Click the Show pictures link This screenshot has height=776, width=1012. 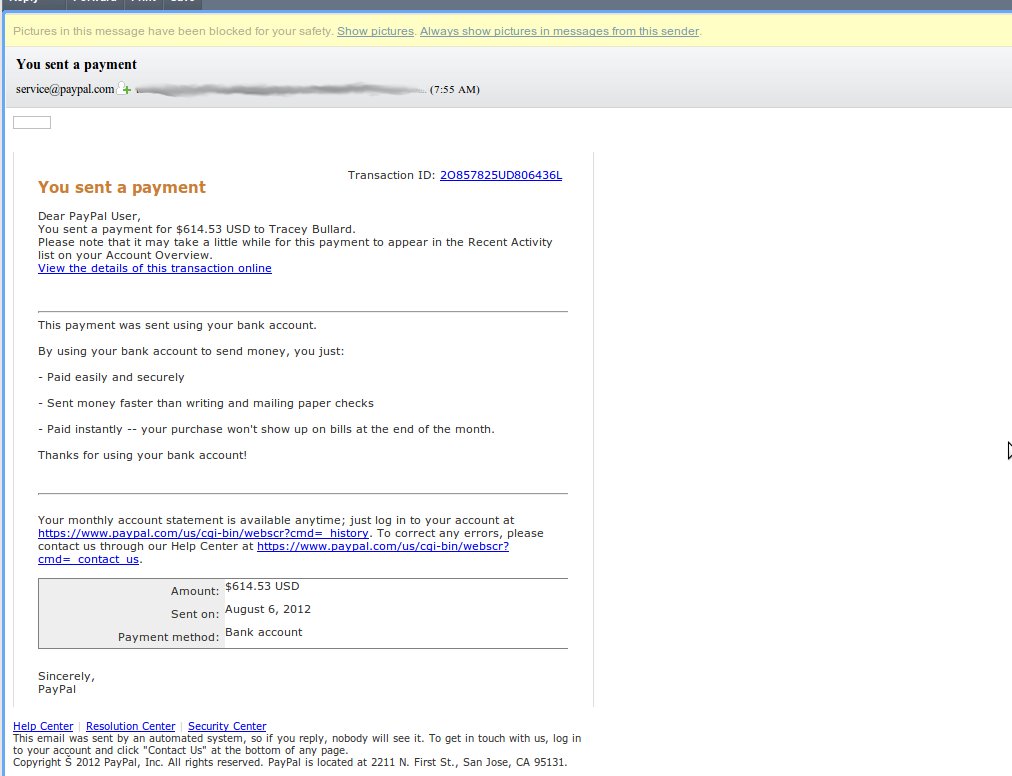(375, 31)
